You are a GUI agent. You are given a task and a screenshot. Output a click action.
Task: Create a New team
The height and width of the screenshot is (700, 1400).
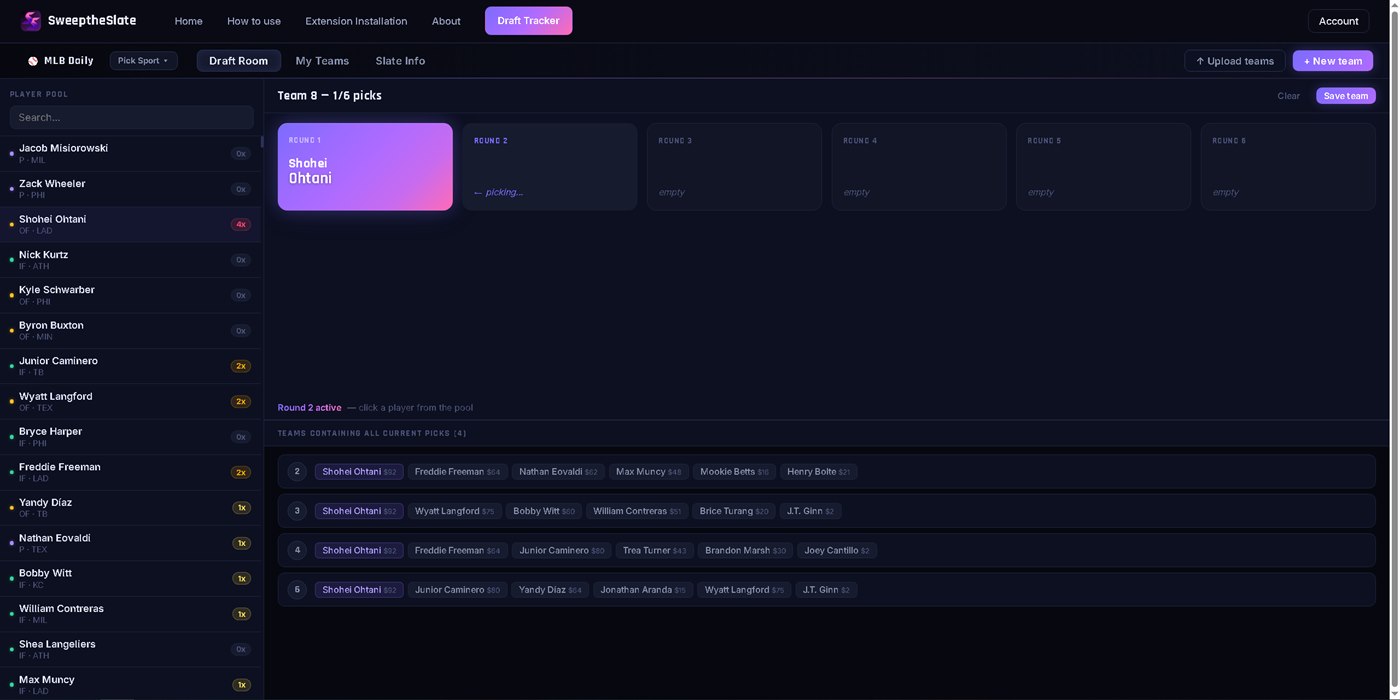[x=1332, y=61]
